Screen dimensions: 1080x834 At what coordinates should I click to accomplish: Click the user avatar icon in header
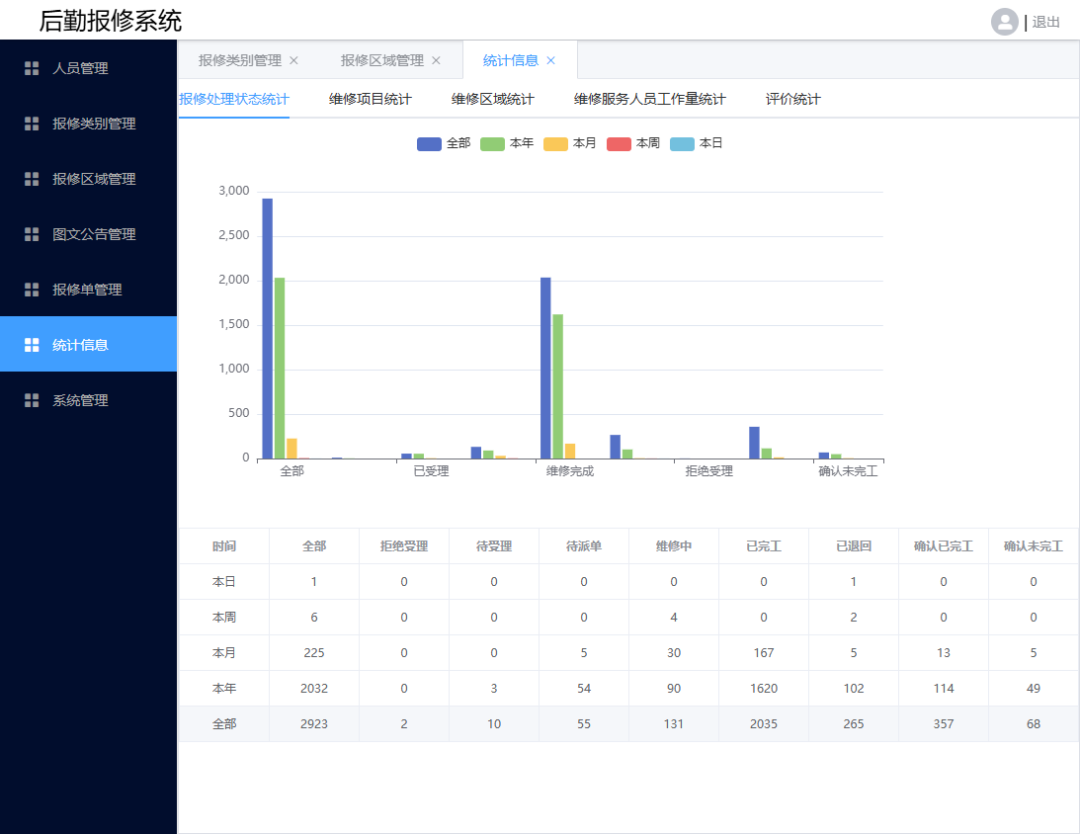(1004, 22)
